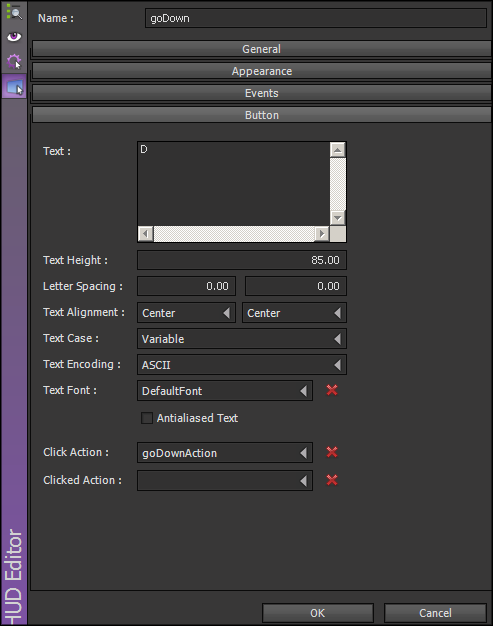Expand the Appearance section header
The width and height of the screenshot is (493, 626).
261,71
